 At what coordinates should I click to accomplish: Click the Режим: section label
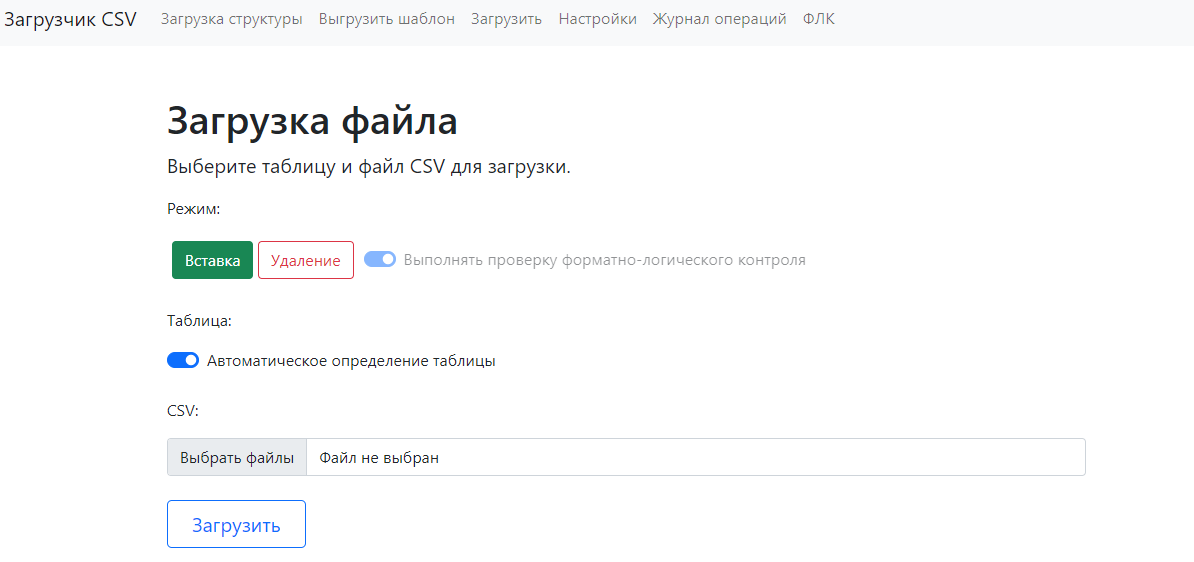(193, 209)
